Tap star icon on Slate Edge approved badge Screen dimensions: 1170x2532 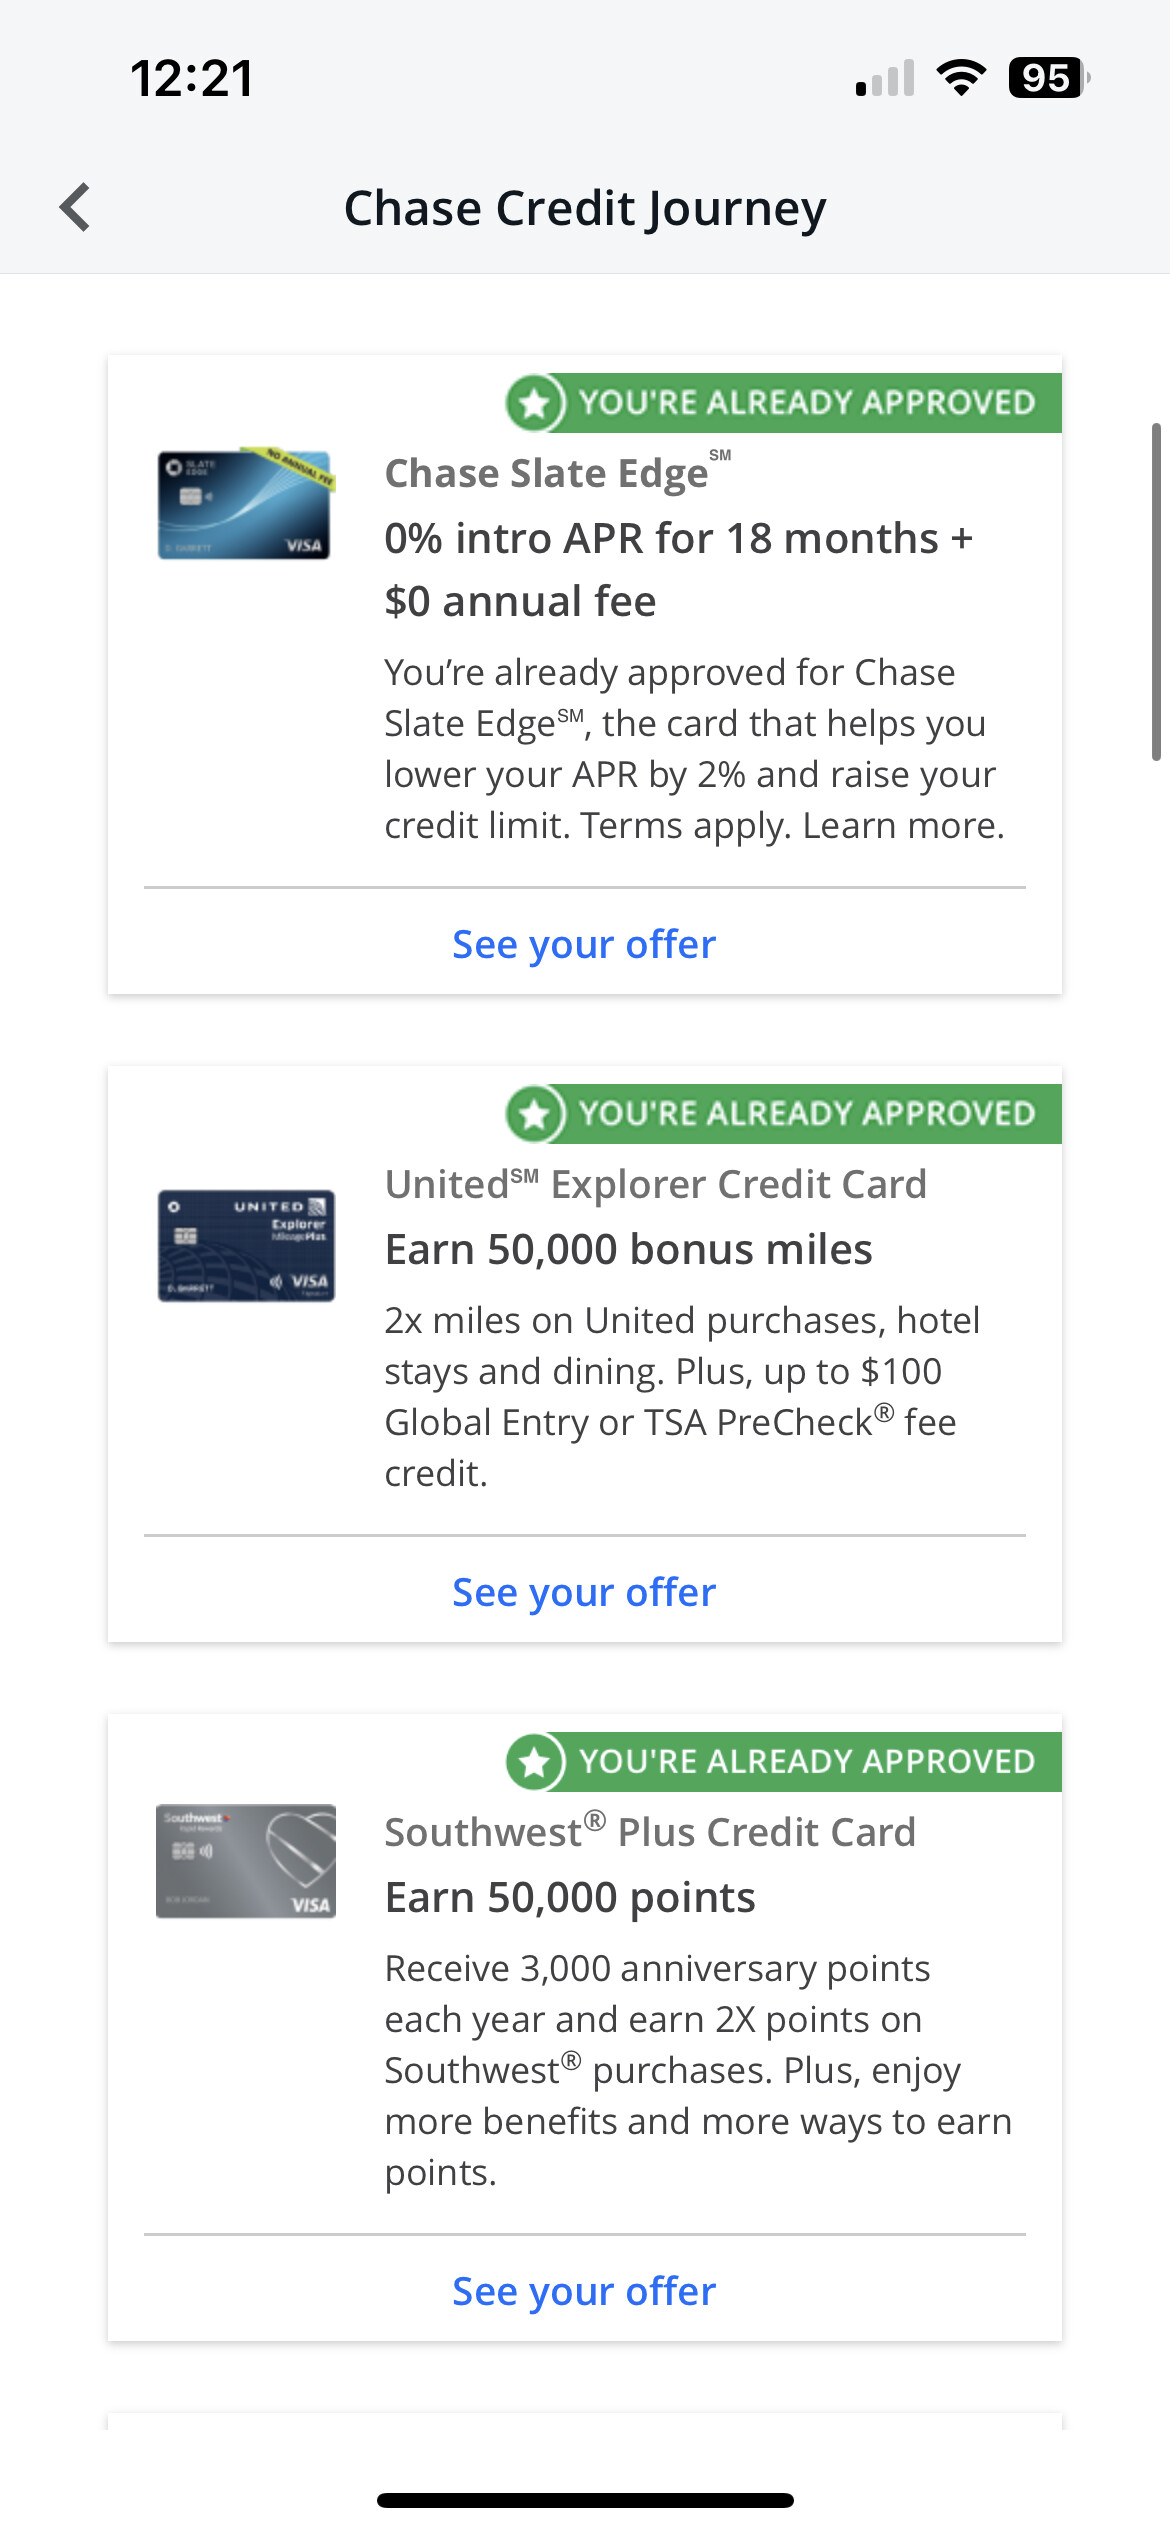click(x=535, y=403)
